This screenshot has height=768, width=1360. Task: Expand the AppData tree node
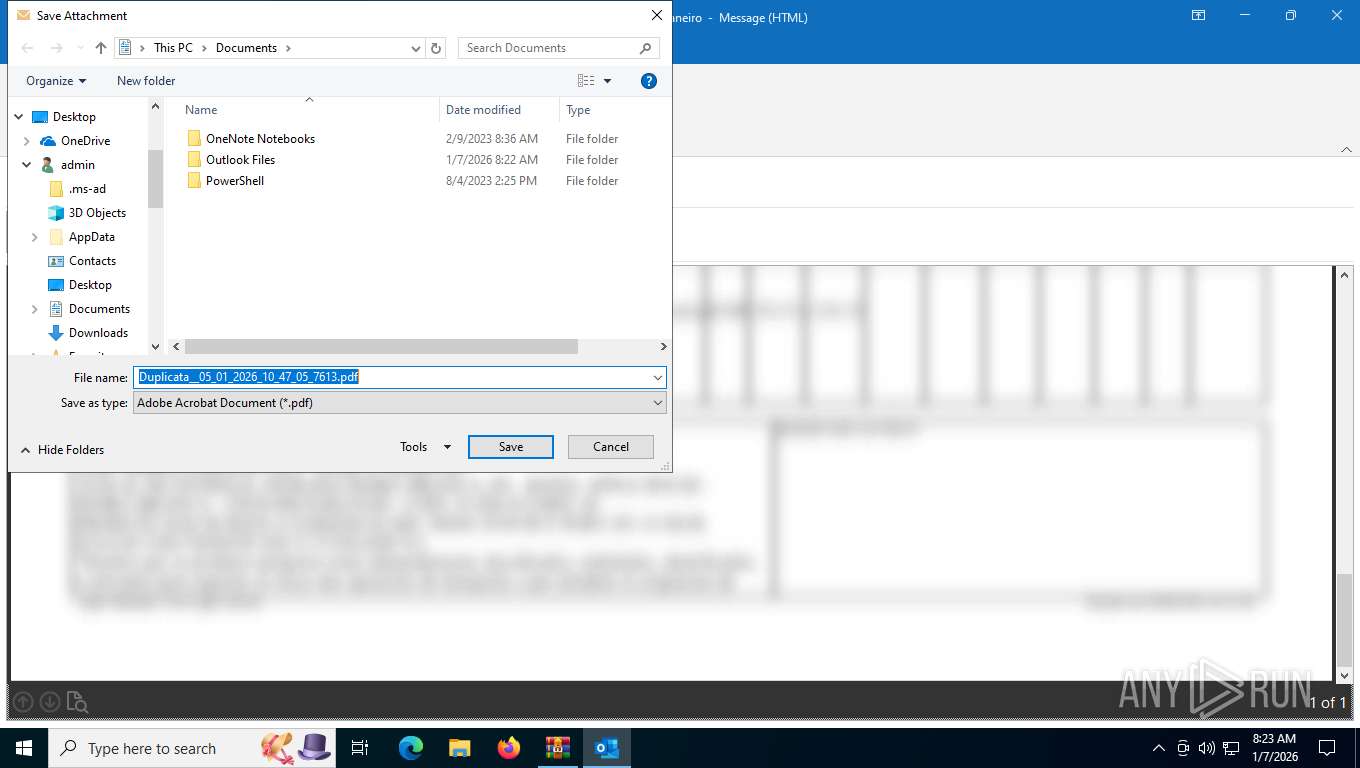35,237
